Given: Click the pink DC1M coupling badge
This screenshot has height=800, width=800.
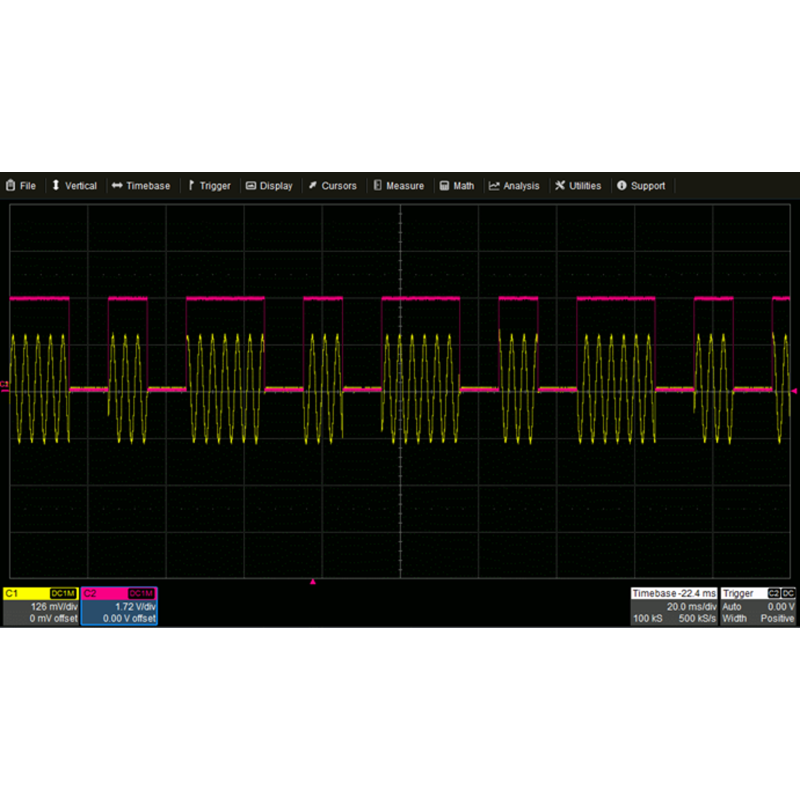Looking at the screenshot, I should (x=142, y=594).
